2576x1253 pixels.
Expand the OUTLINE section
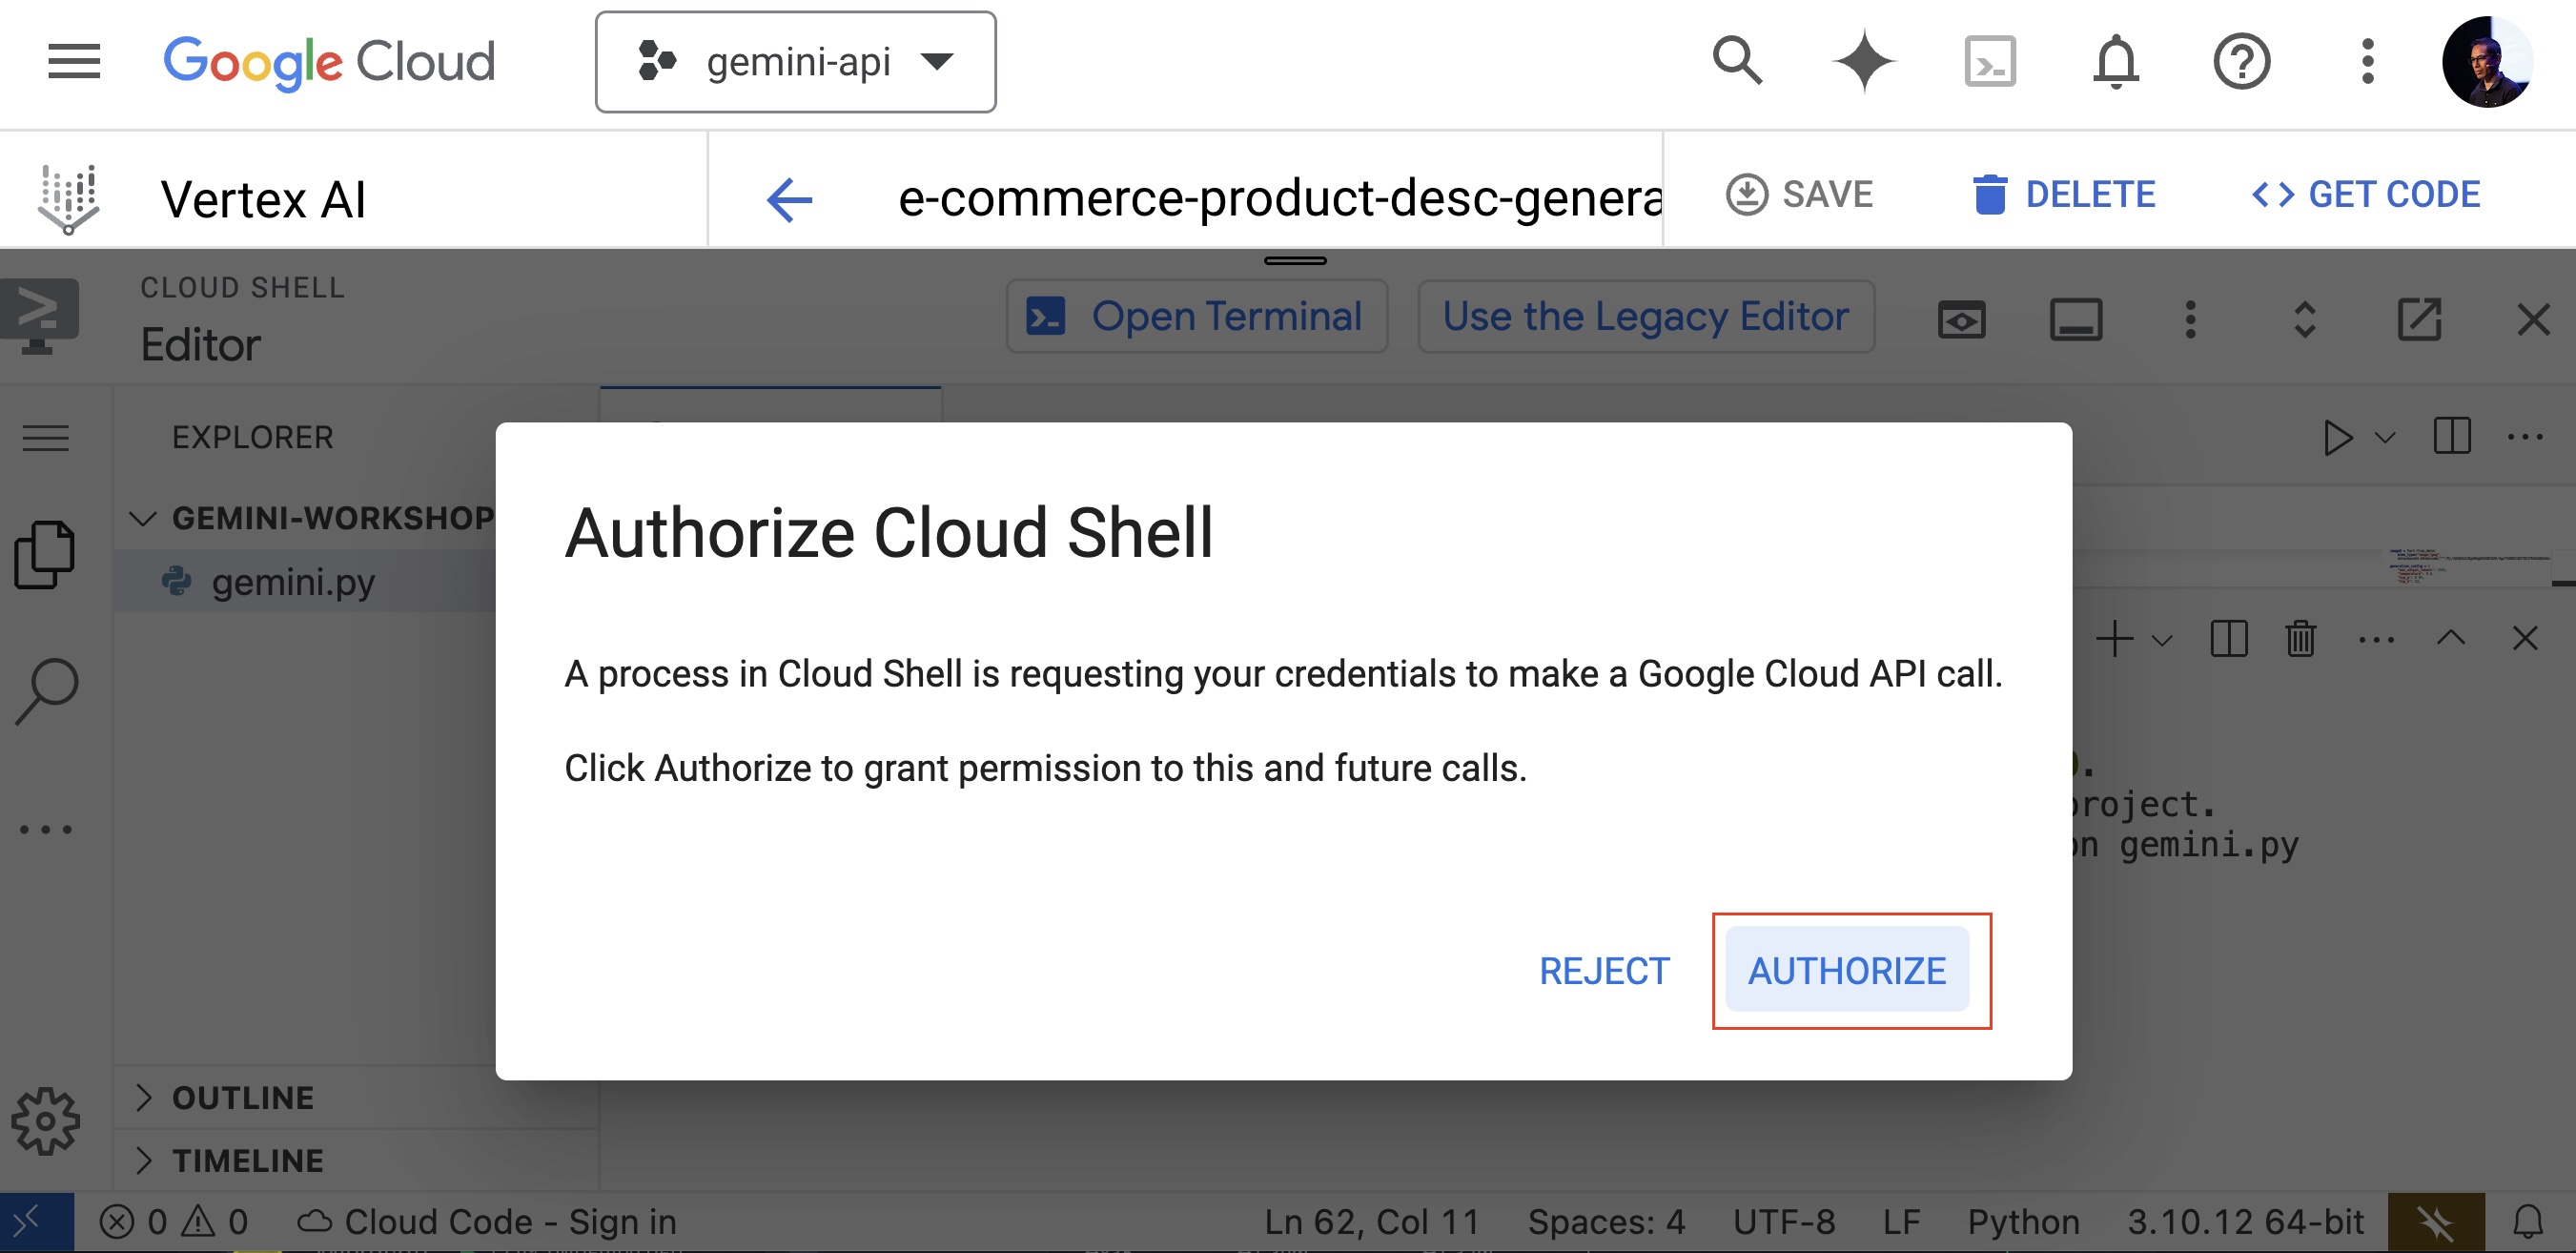pos(243,1097)
